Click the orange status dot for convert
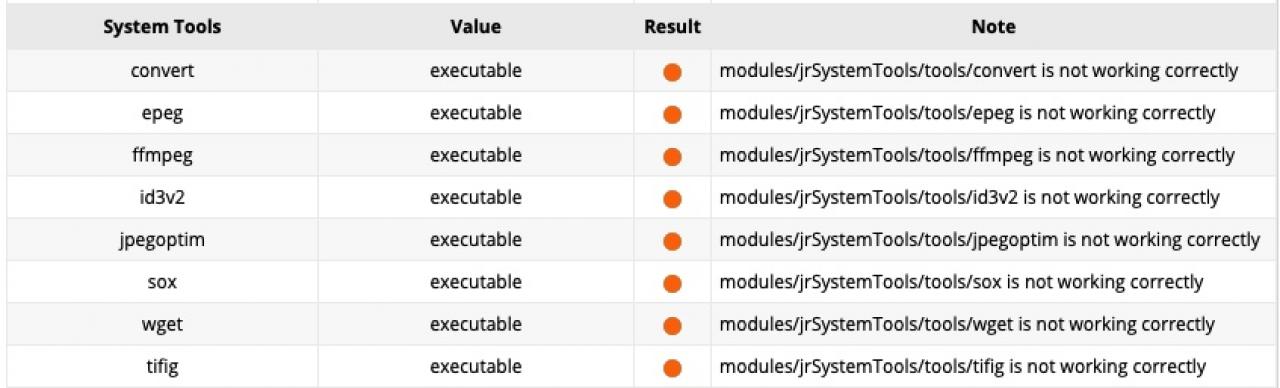 [x=672, y=73]
